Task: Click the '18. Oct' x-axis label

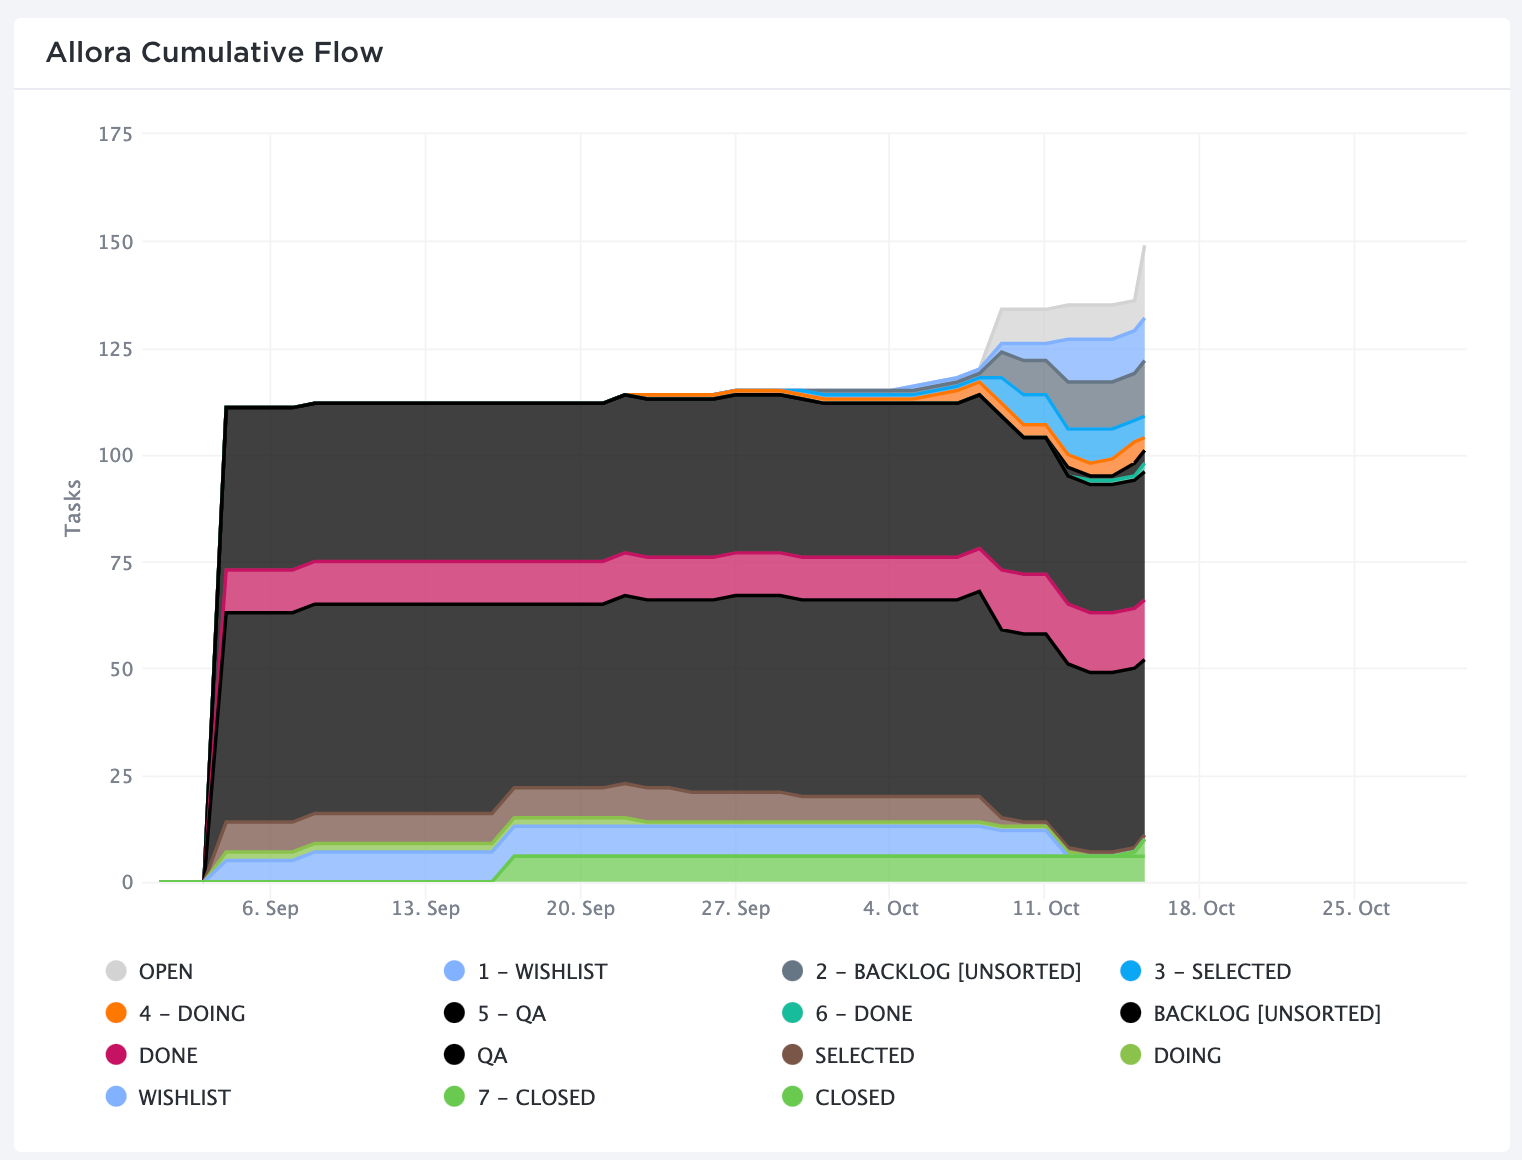Action: point(1200,908)
